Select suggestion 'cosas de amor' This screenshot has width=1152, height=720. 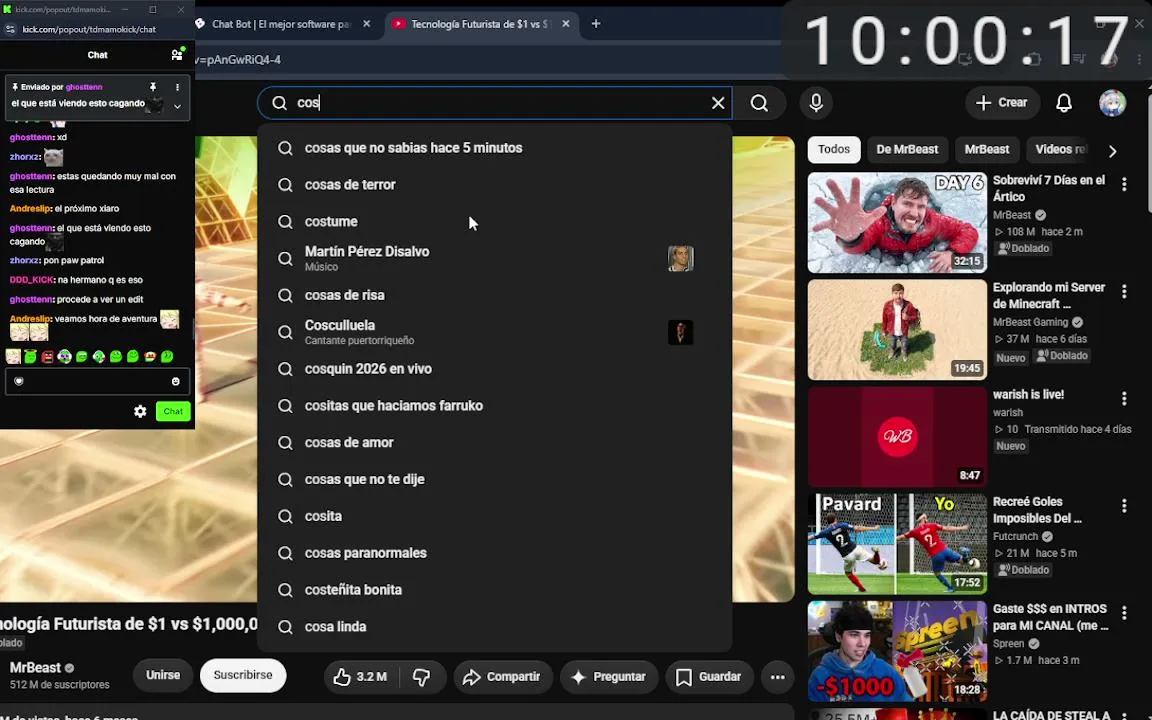point(494,442)
